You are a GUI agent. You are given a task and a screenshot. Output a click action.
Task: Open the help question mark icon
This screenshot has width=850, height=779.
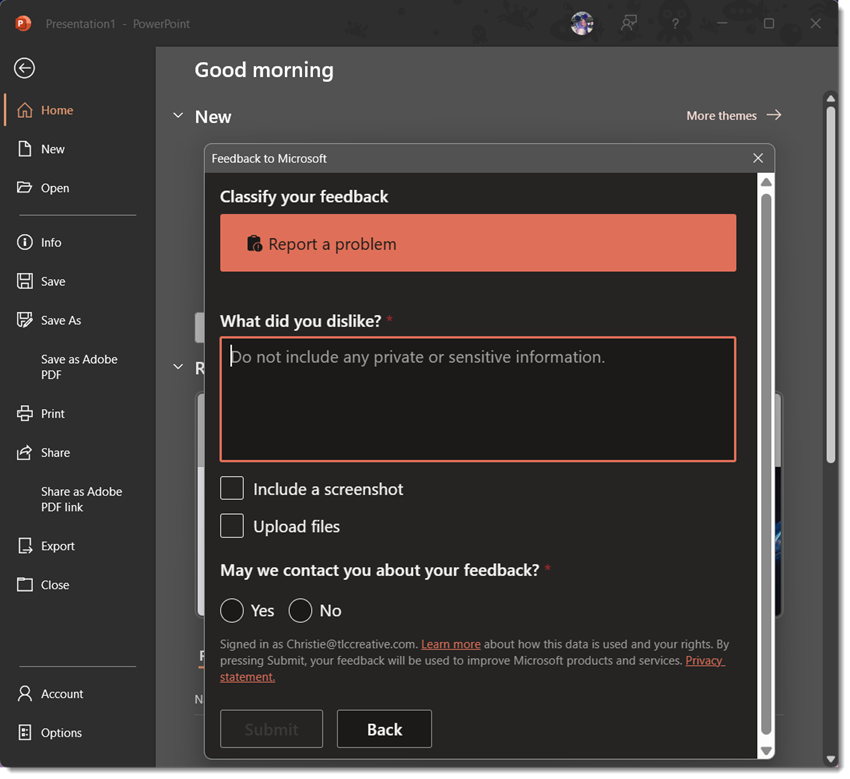tap(675, 24)
